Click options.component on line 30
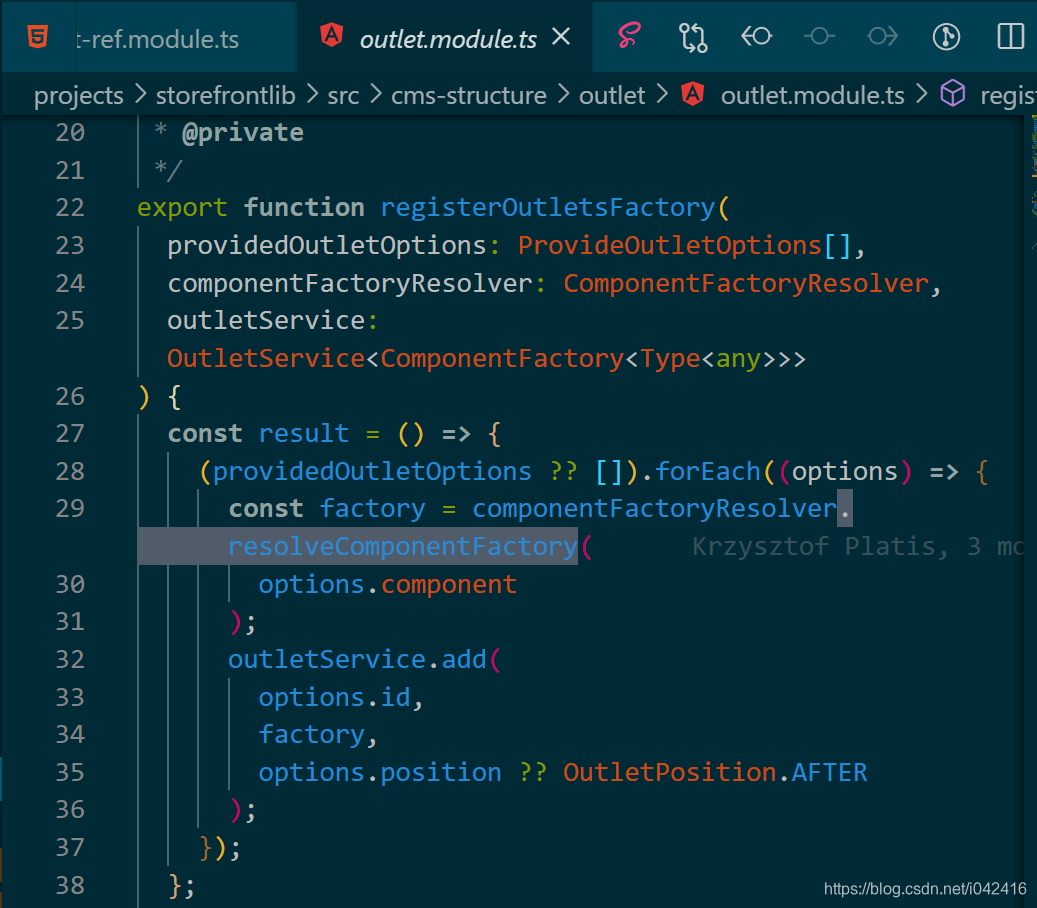Screen dimensions: 1037x908 [x=388, y=585]
